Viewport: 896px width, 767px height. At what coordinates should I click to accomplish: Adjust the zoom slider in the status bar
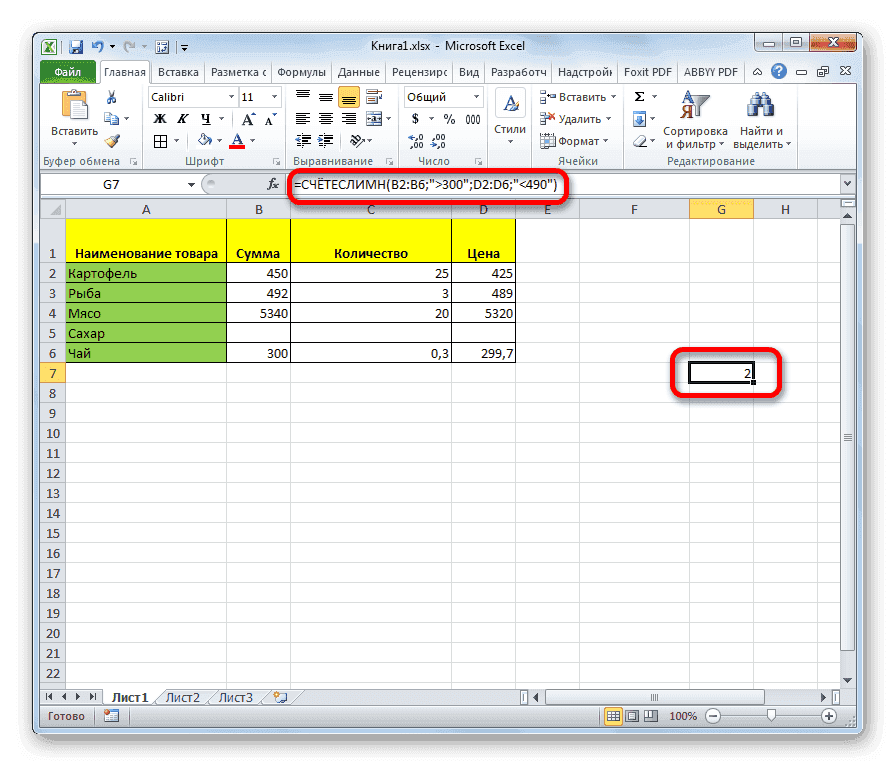click(x=770, y=716)
